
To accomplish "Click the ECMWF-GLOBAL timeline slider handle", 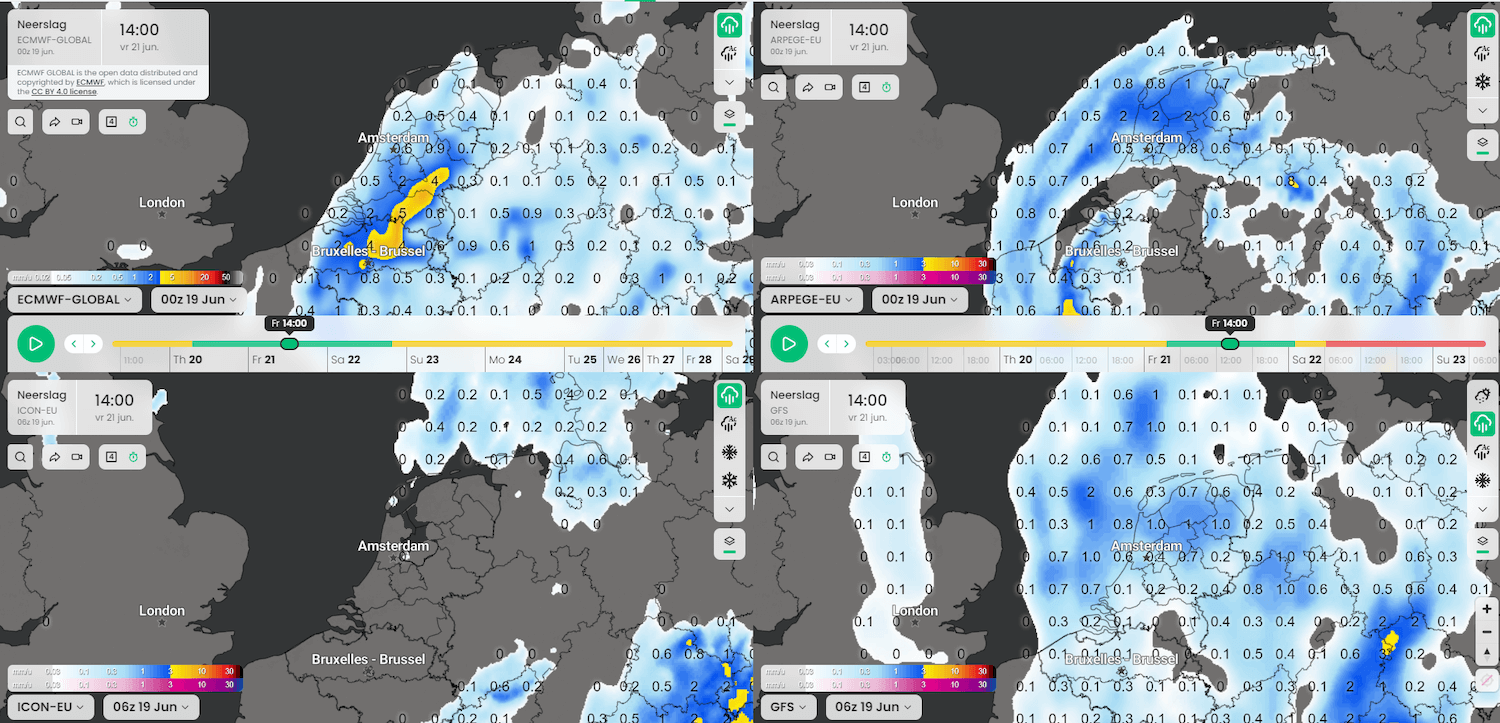I will coord(289,343).
